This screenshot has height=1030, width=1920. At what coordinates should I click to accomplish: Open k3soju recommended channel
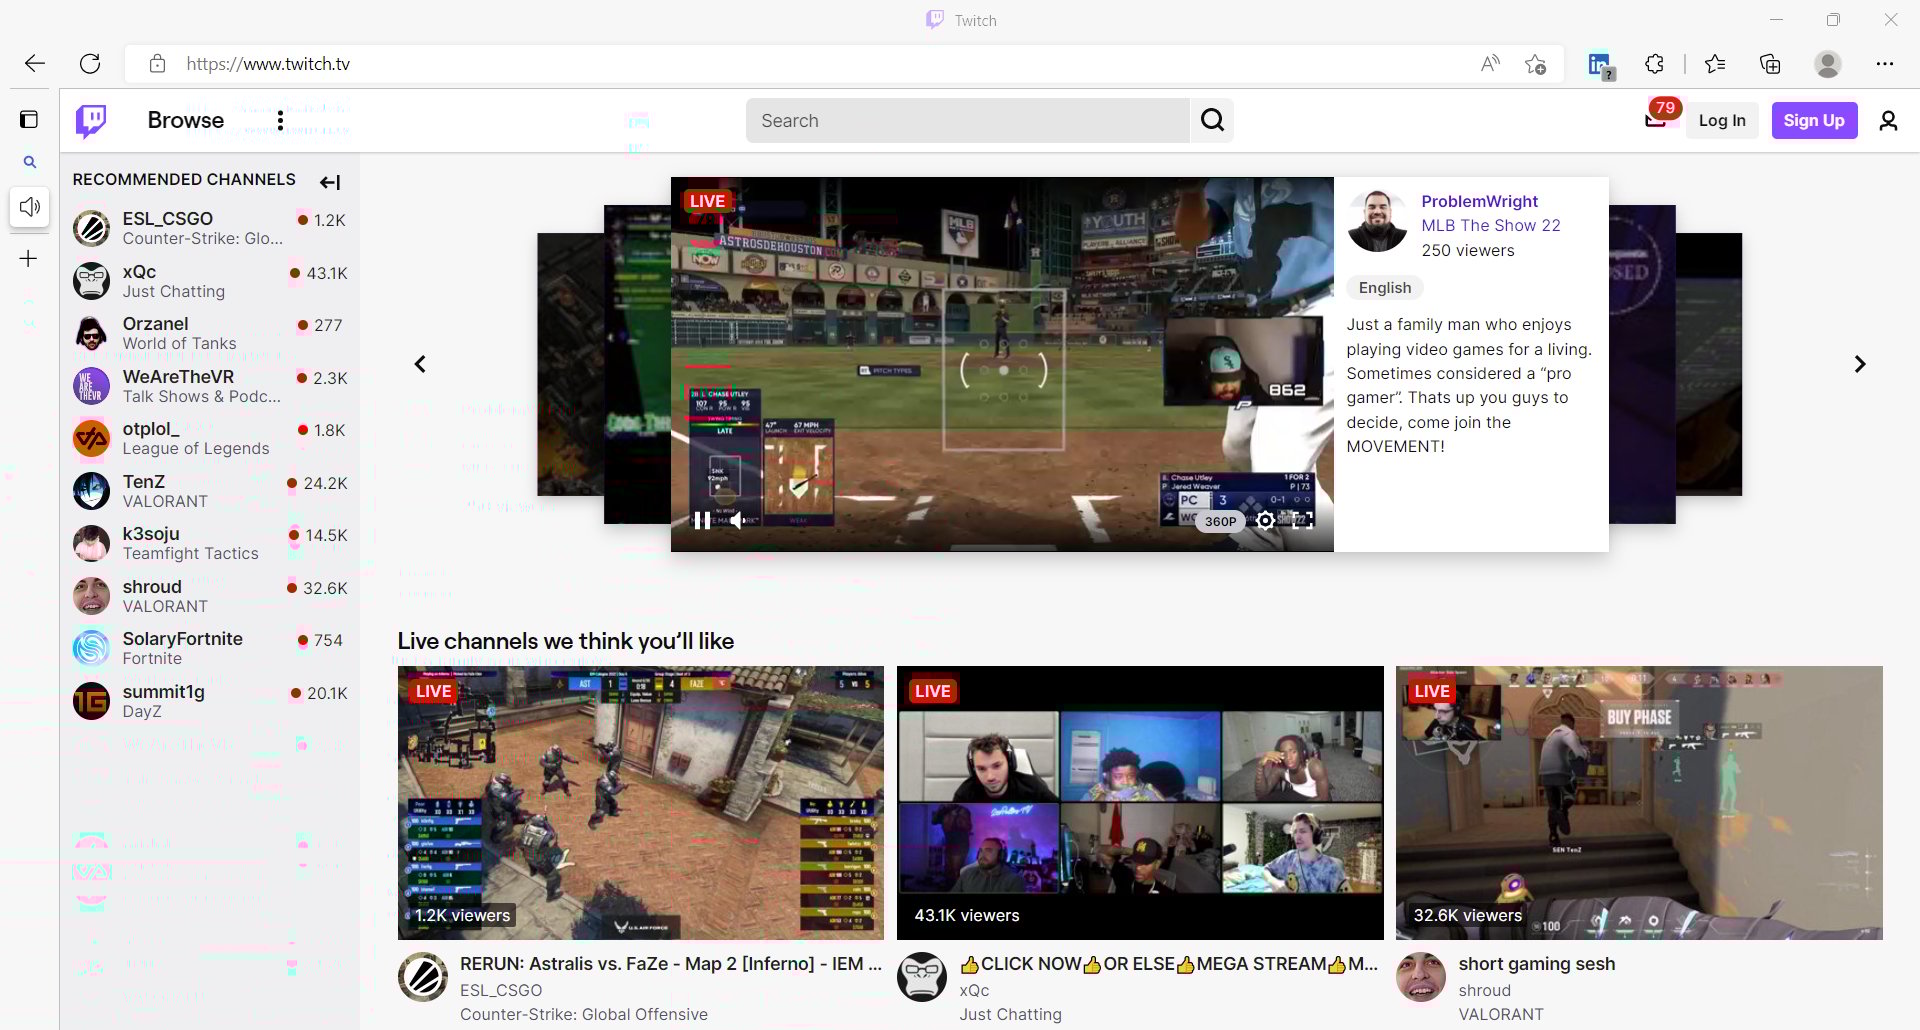(209, 543)
